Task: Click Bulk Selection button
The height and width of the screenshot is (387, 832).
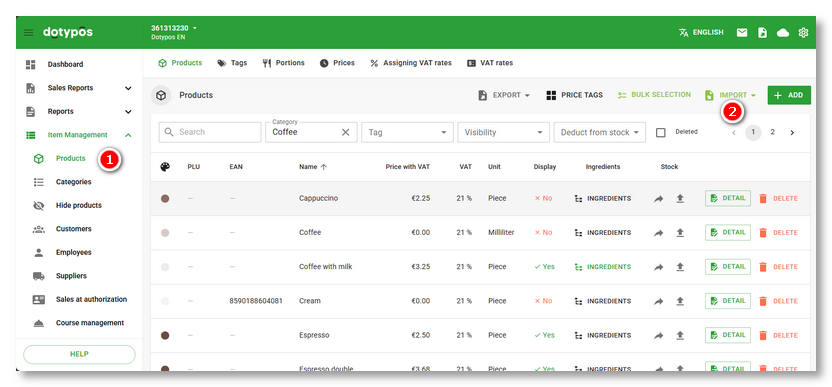Action: [654, 95]
